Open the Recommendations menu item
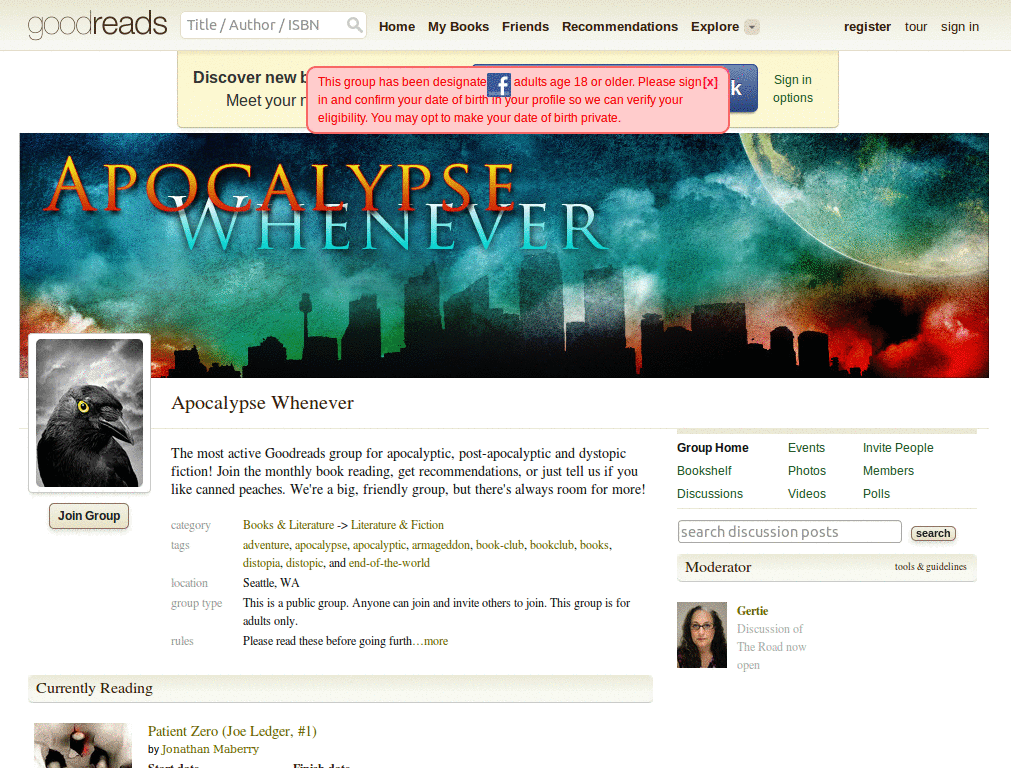The width and height of the screenshot is (1024, 768). [x=619, y=27]
